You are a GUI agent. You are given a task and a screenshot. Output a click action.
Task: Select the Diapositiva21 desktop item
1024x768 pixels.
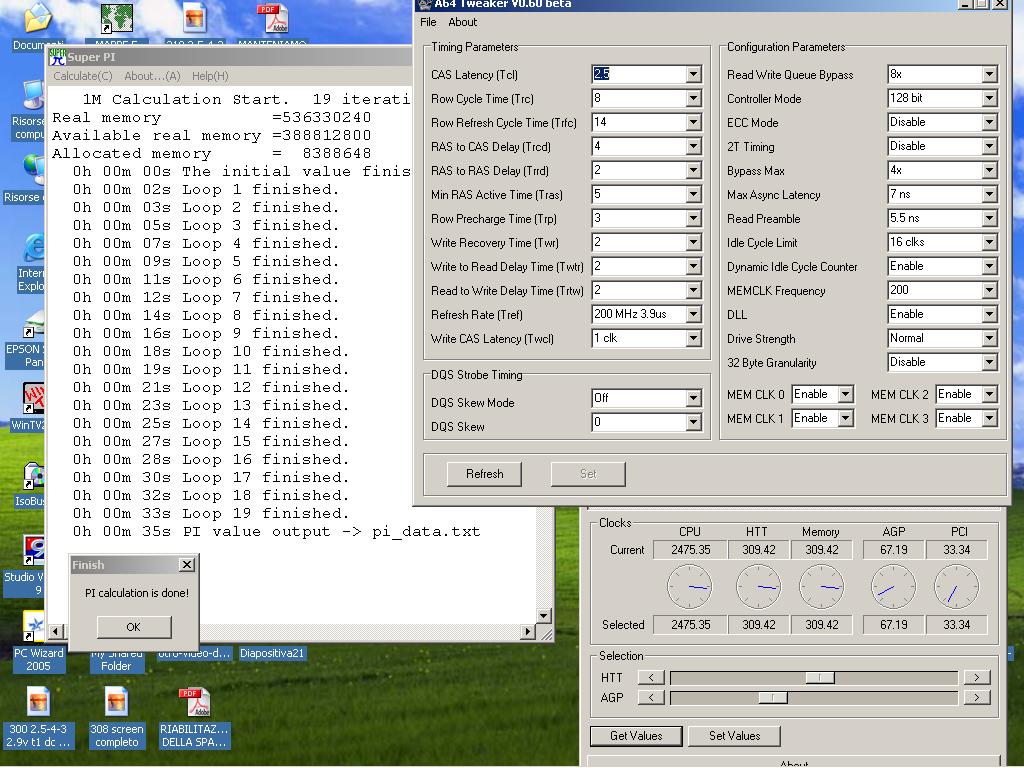click(x=272, y=653)
